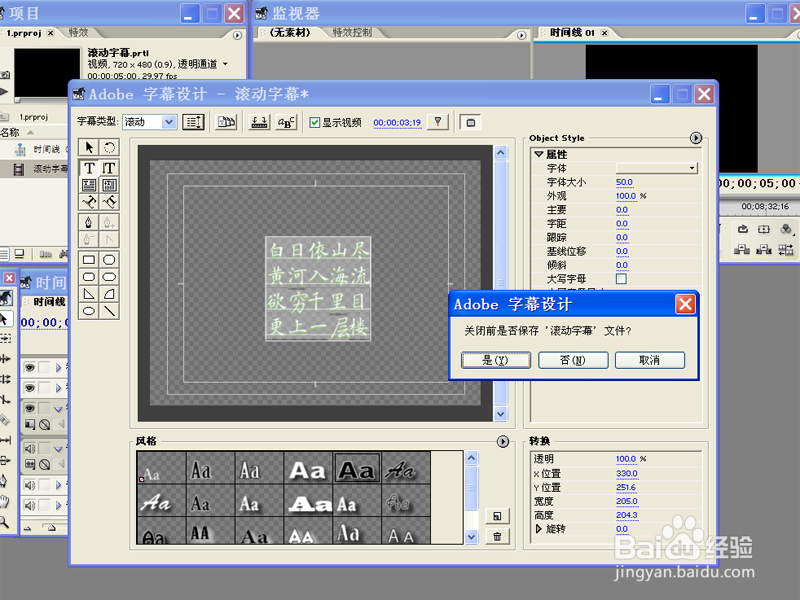Select the Vertical Path Type tool
This screenshot has width=800, height=600.
109,202
